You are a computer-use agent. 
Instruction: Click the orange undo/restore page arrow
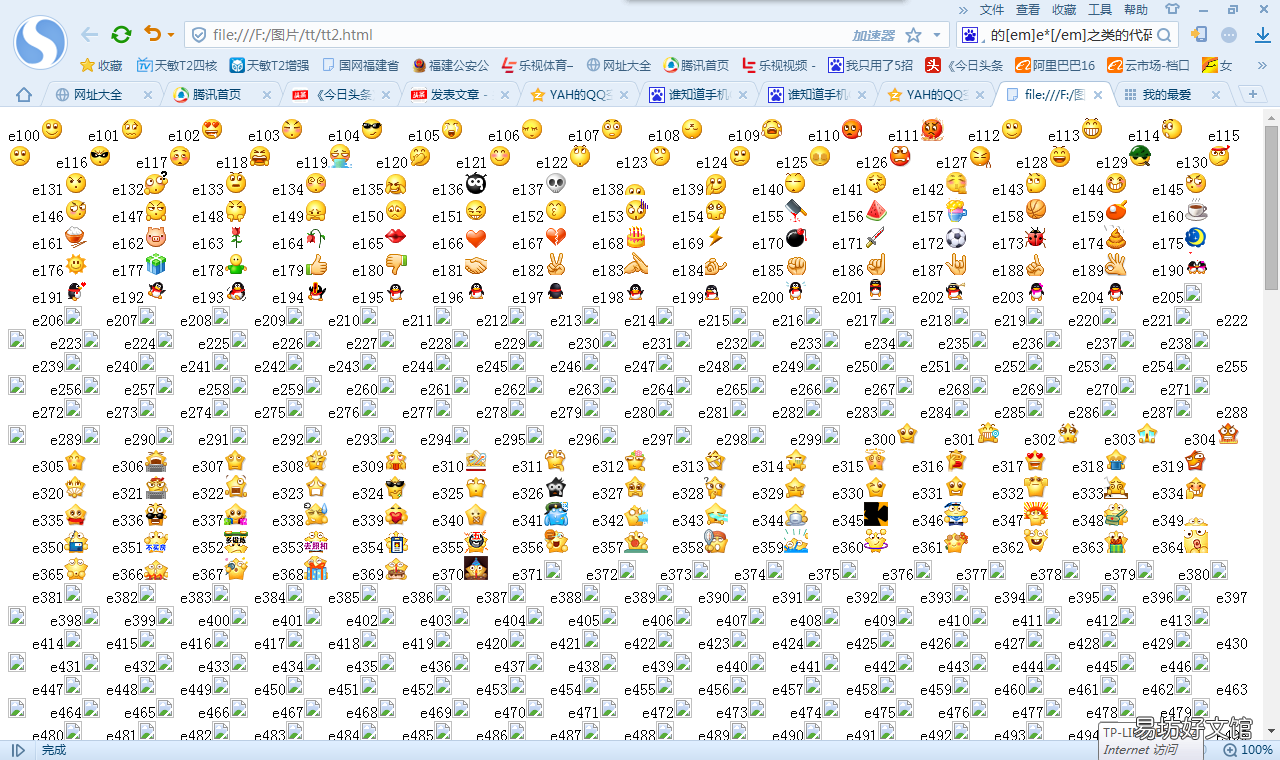point(152,35)
